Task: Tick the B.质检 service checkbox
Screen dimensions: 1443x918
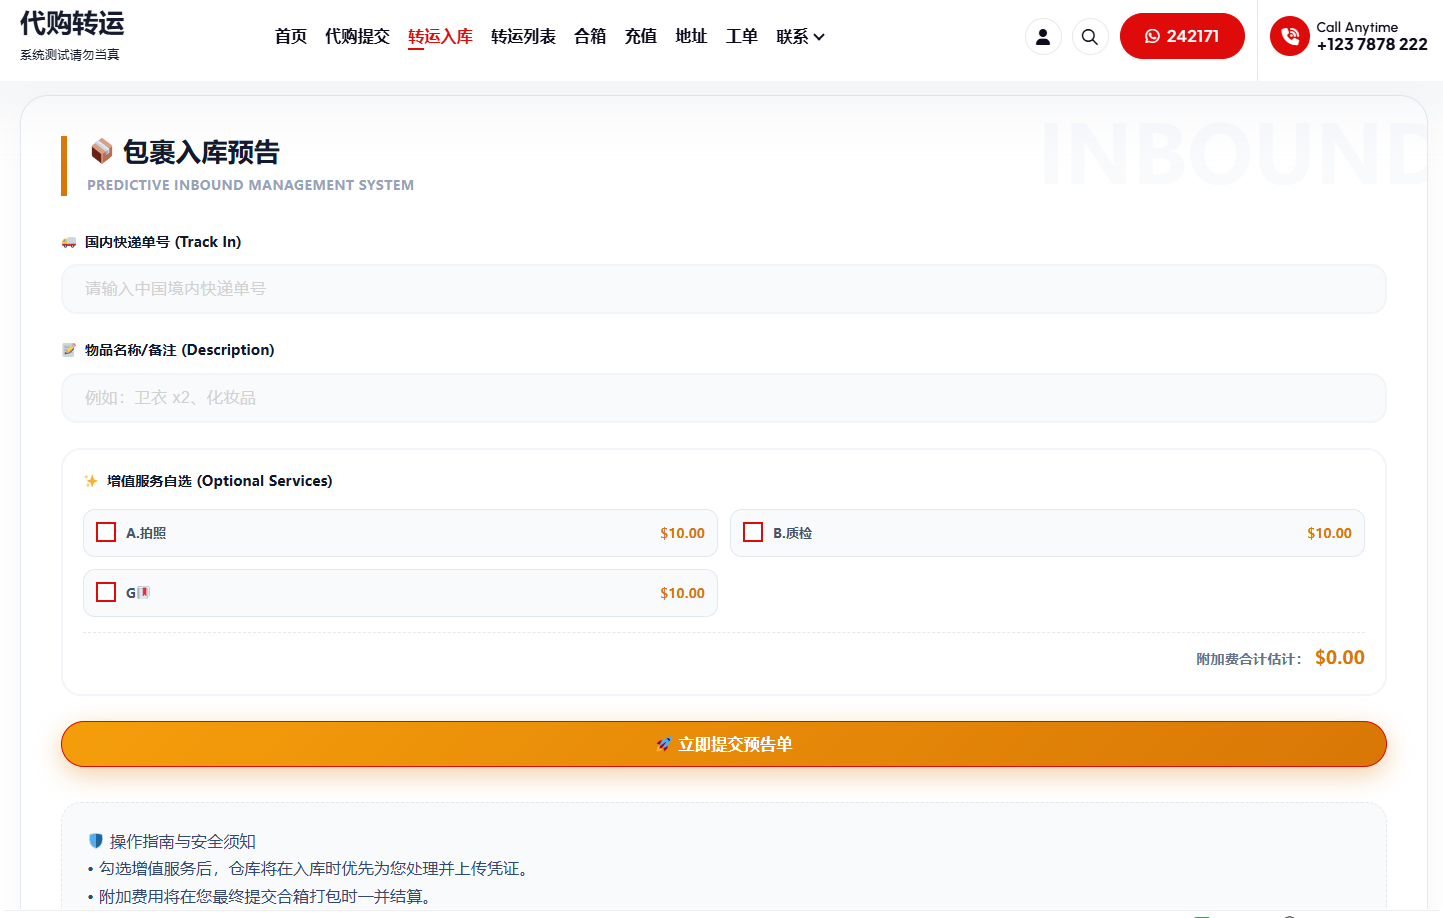Action: click(x=753, y=532)
